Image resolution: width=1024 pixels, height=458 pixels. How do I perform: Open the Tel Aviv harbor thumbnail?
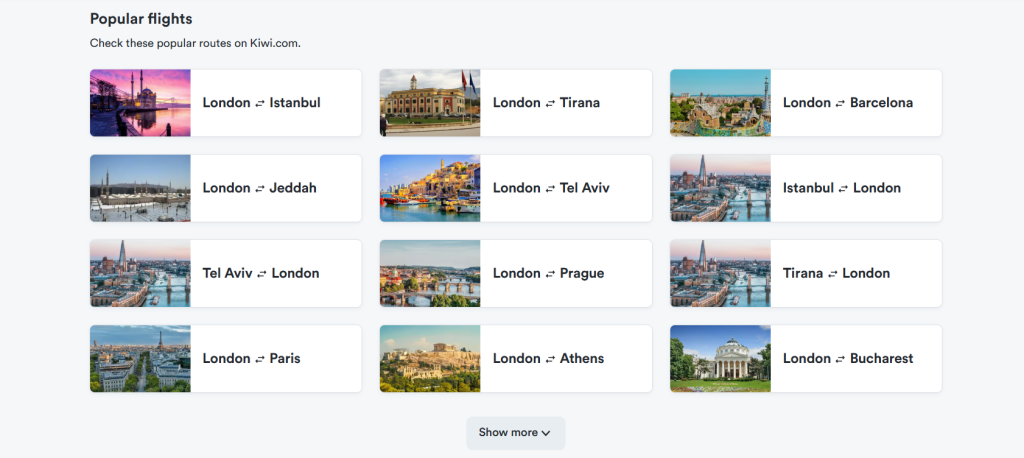tap(430, 188)
